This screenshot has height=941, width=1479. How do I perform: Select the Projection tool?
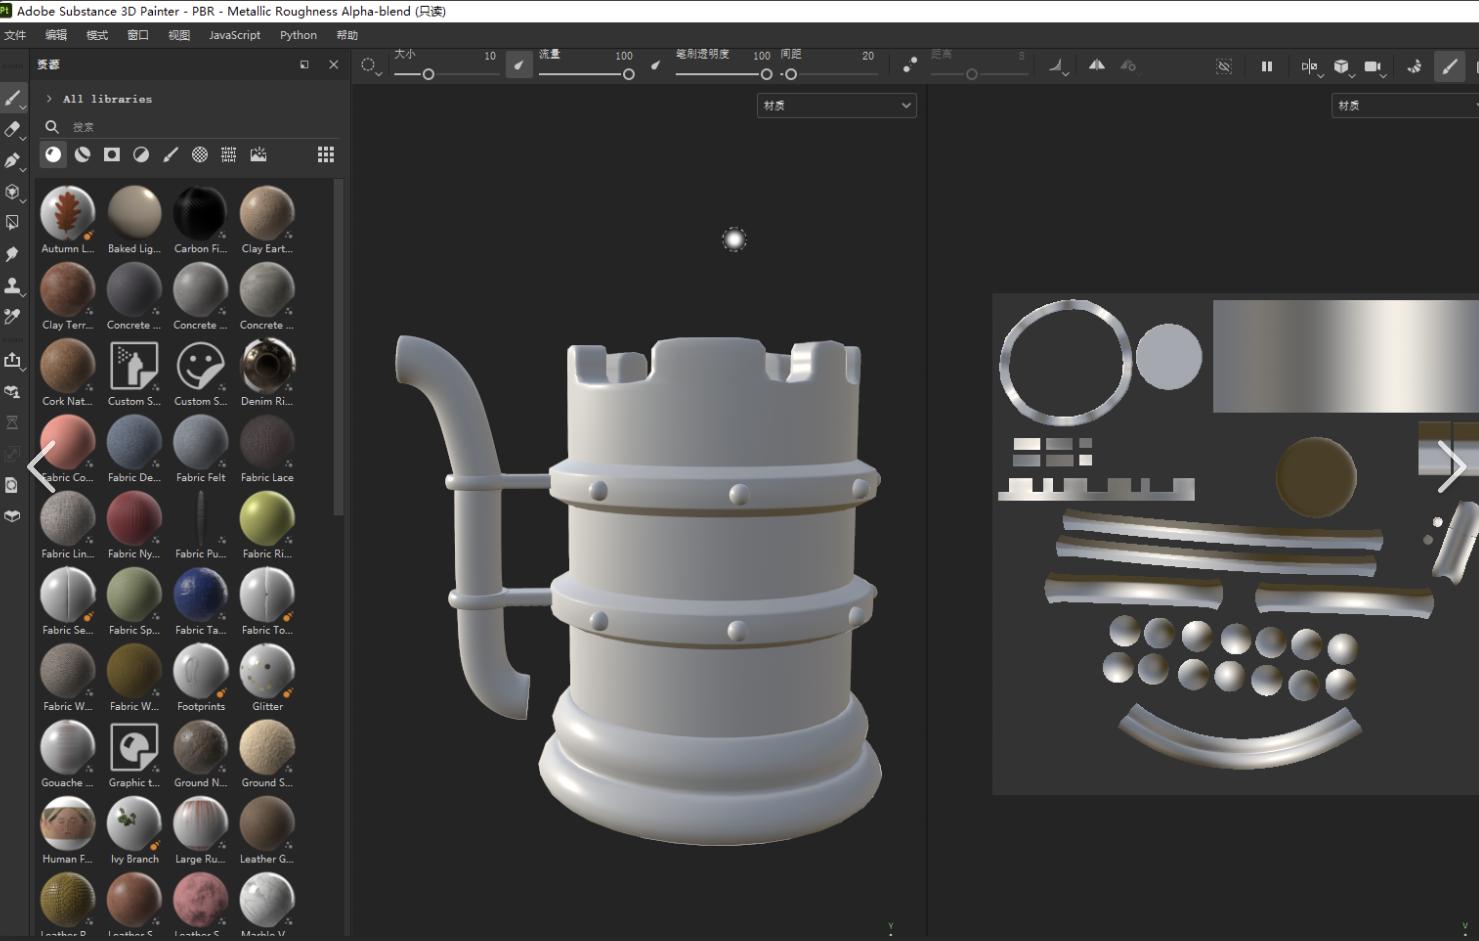coord(12,160)
